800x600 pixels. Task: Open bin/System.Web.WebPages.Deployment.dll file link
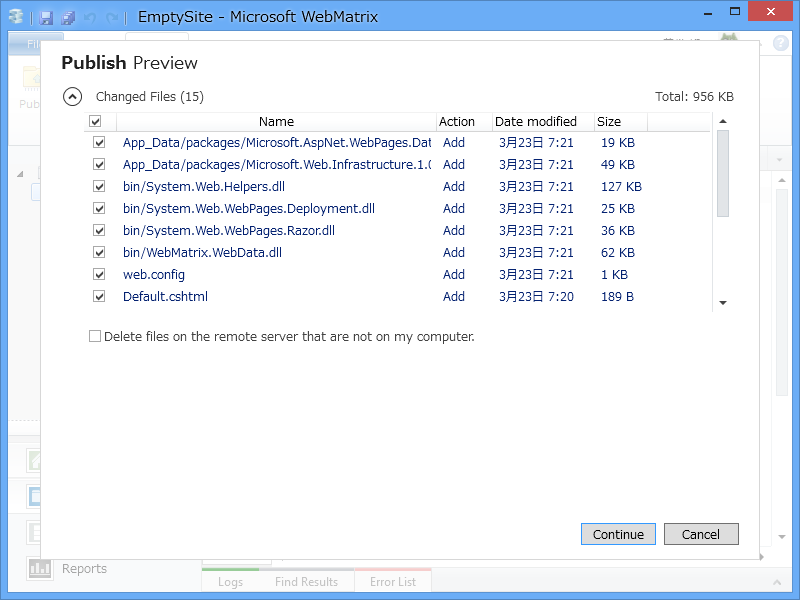[x=248, y=209]
